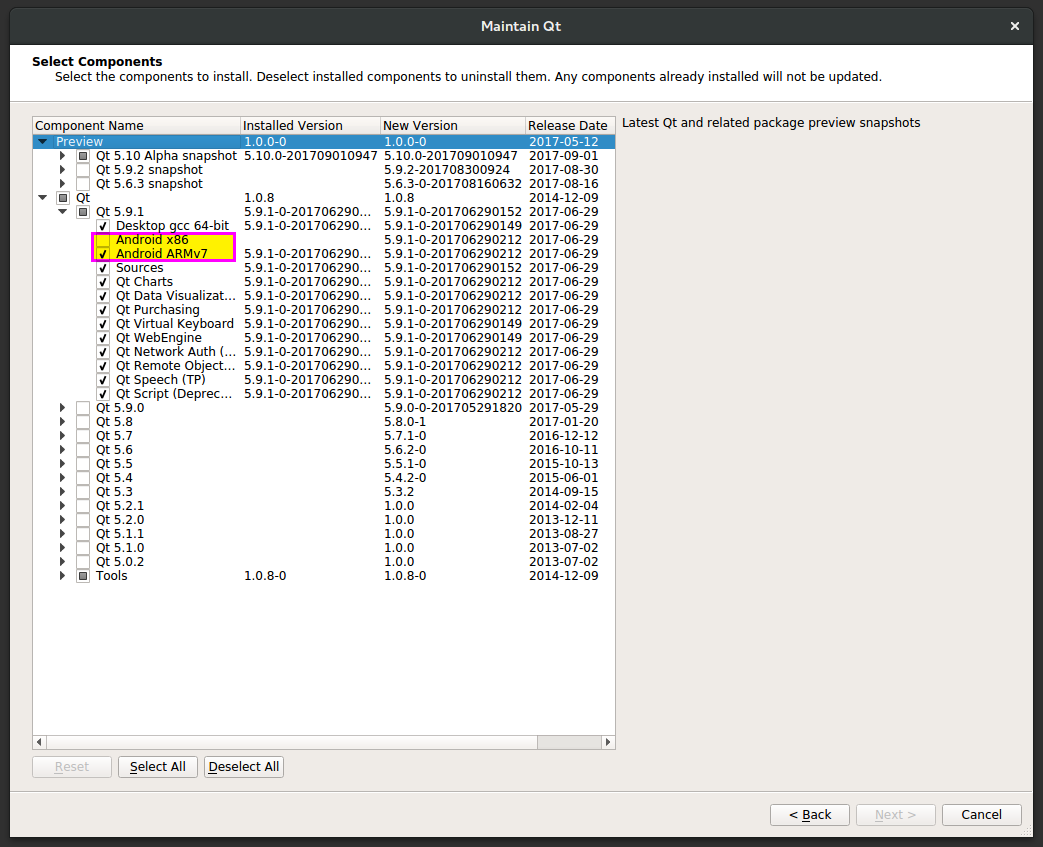This screenshot has height=847, width=1043.
Task: Check the Qt 5.9.0 checkbox
Action: [x=83, y=408]
